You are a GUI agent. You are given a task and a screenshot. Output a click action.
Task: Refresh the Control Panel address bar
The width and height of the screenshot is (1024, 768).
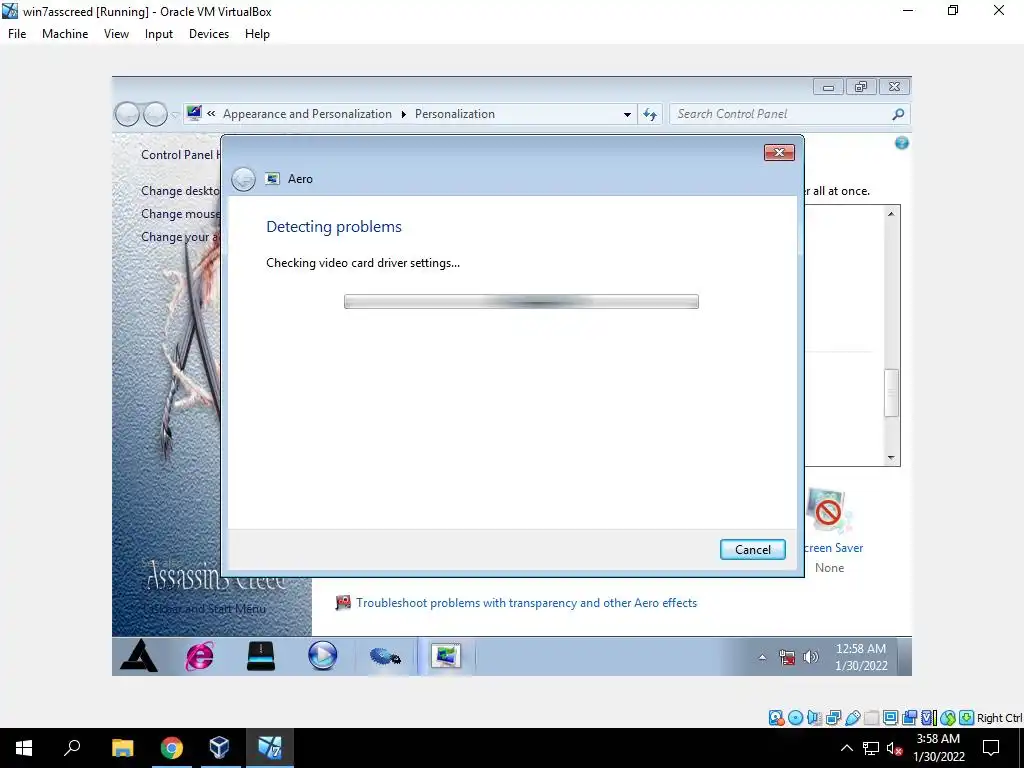(x=650, y=114)
